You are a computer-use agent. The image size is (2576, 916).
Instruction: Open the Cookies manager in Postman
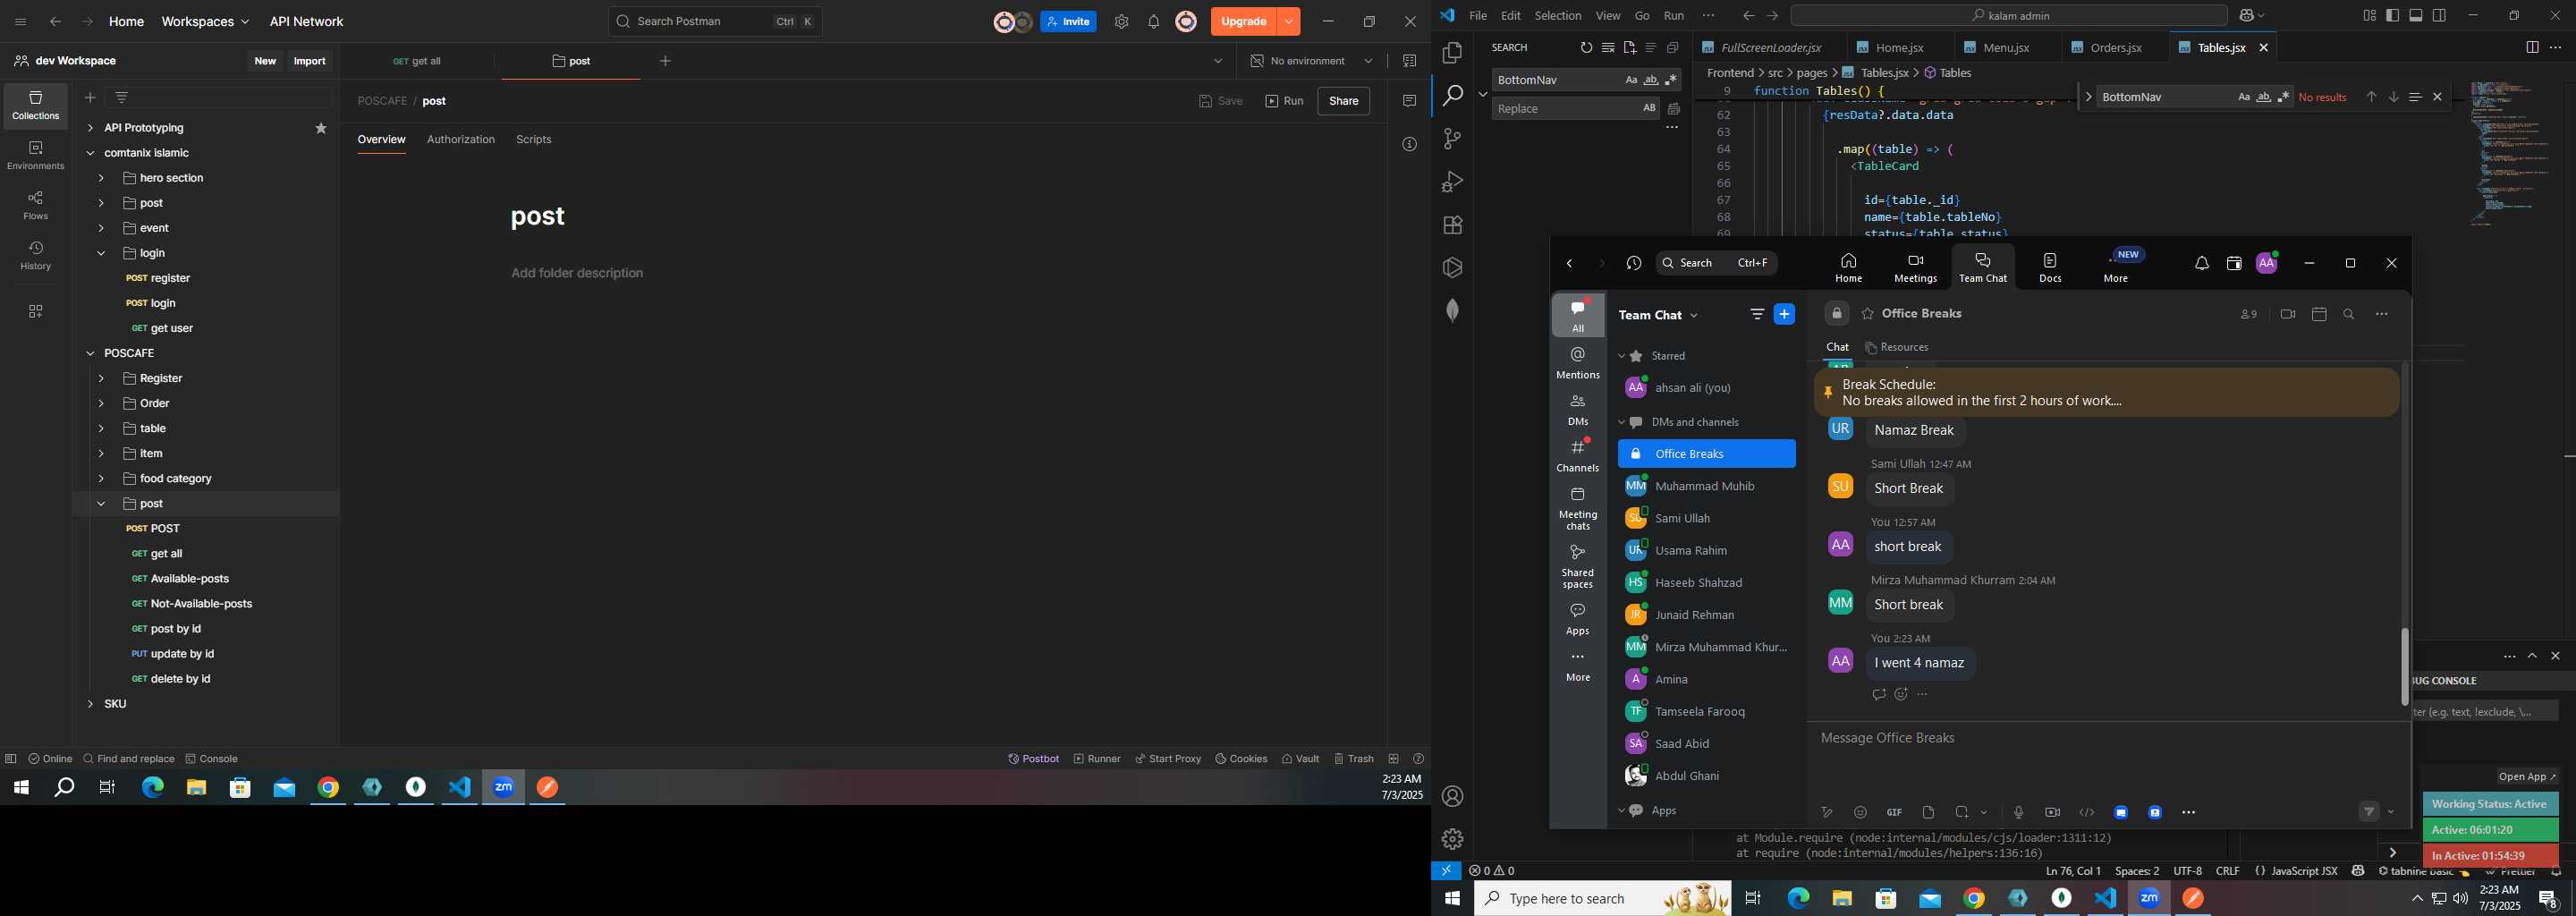(1241, 759)
